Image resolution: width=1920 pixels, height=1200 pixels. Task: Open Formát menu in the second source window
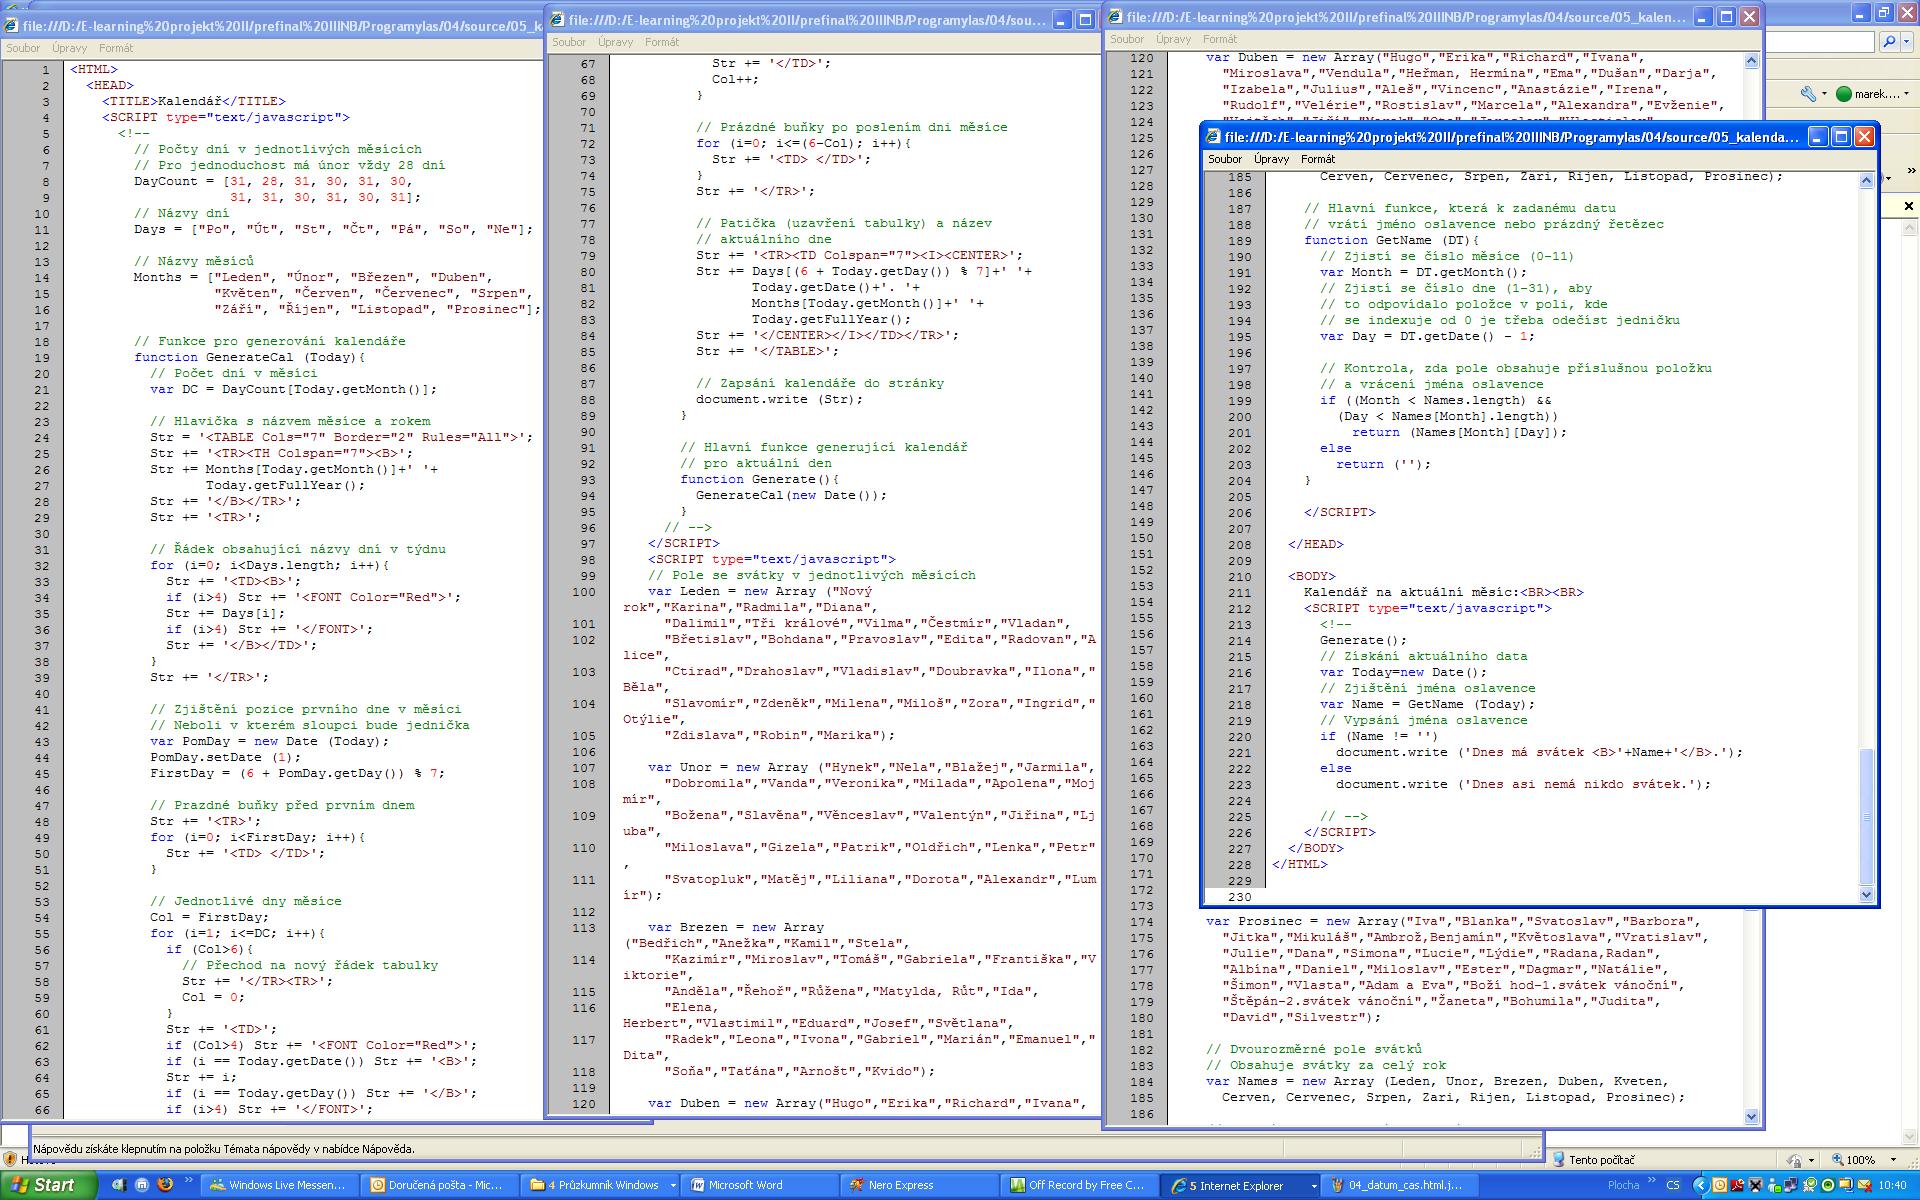[662, 42]
